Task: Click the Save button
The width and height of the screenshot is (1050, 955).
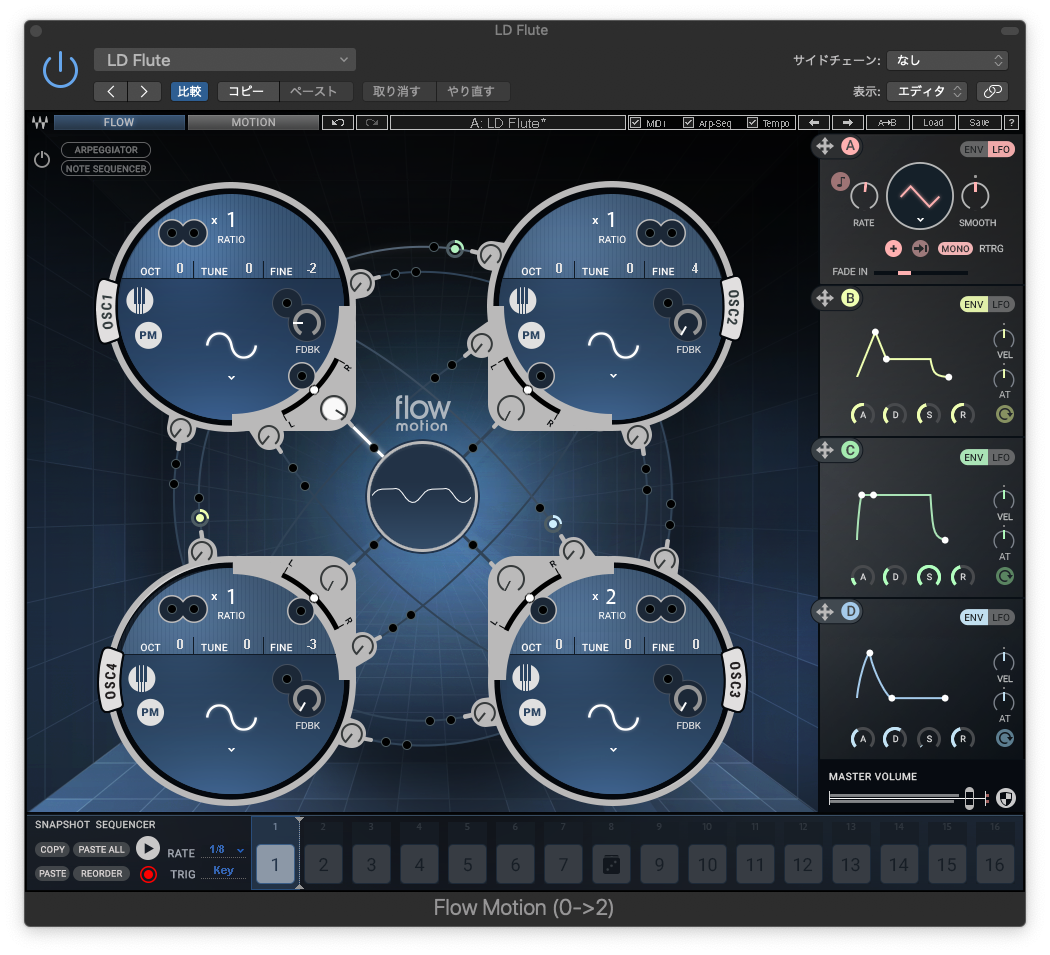Action: pos(979,123)
